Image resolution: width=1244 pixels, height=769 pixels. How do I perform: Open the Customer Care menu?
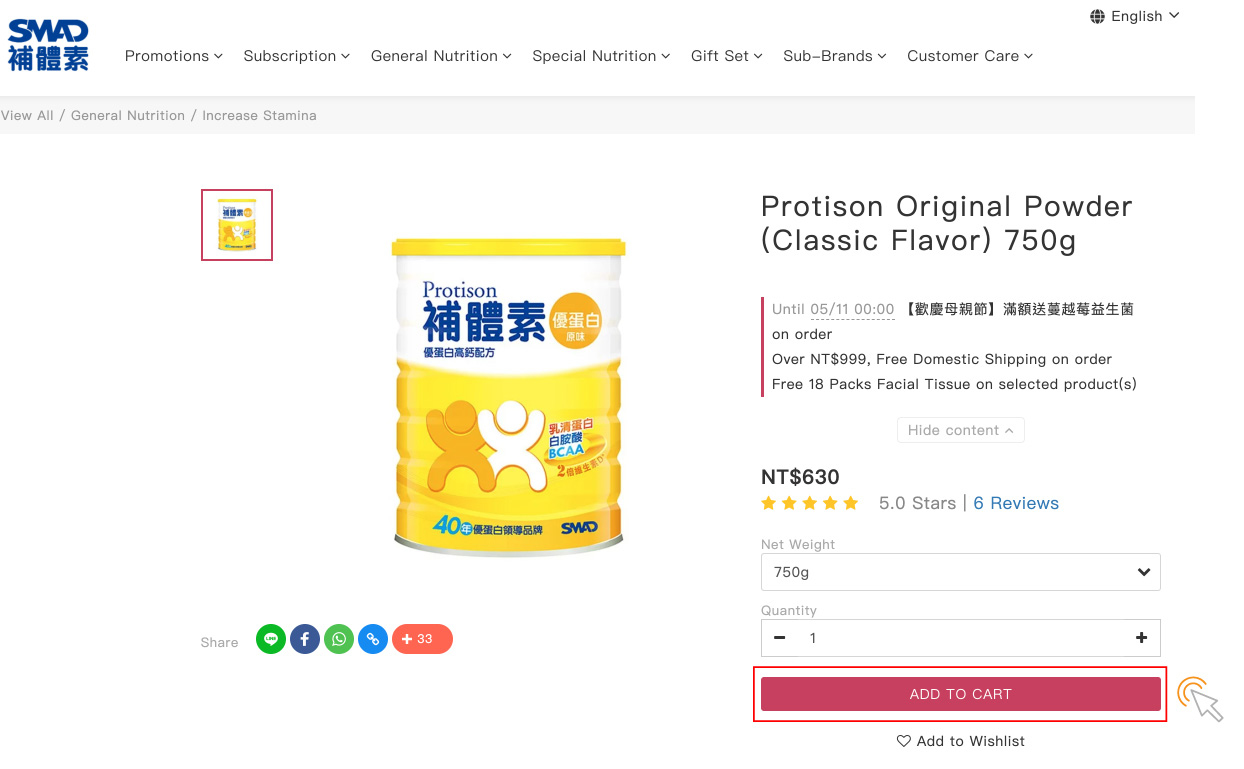click(x=969, y=56)
